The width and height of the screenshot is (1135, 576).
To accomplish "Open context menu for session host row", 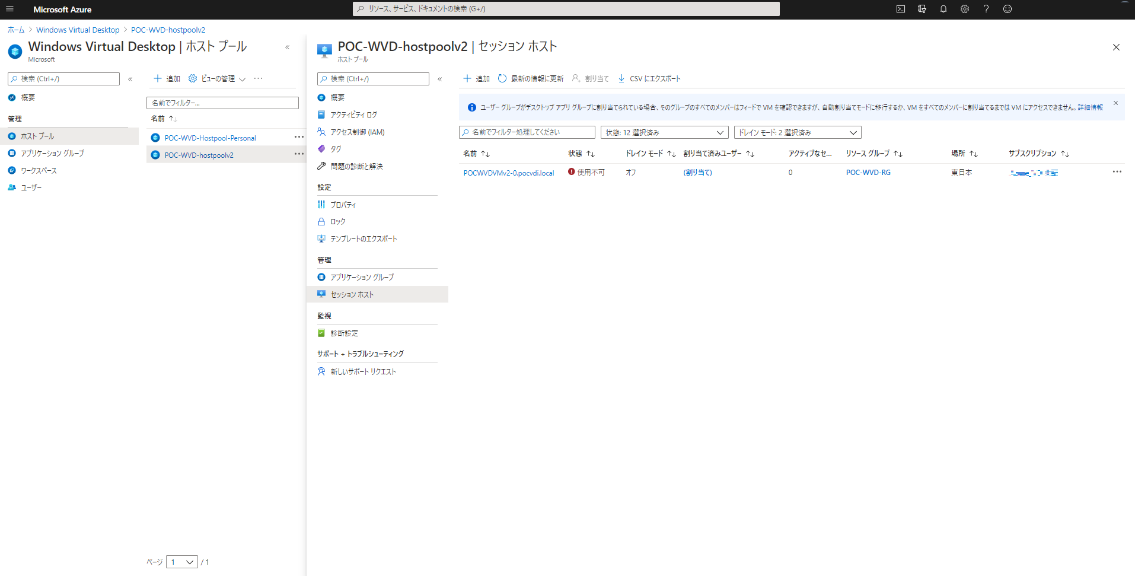I will (1117, 172).
